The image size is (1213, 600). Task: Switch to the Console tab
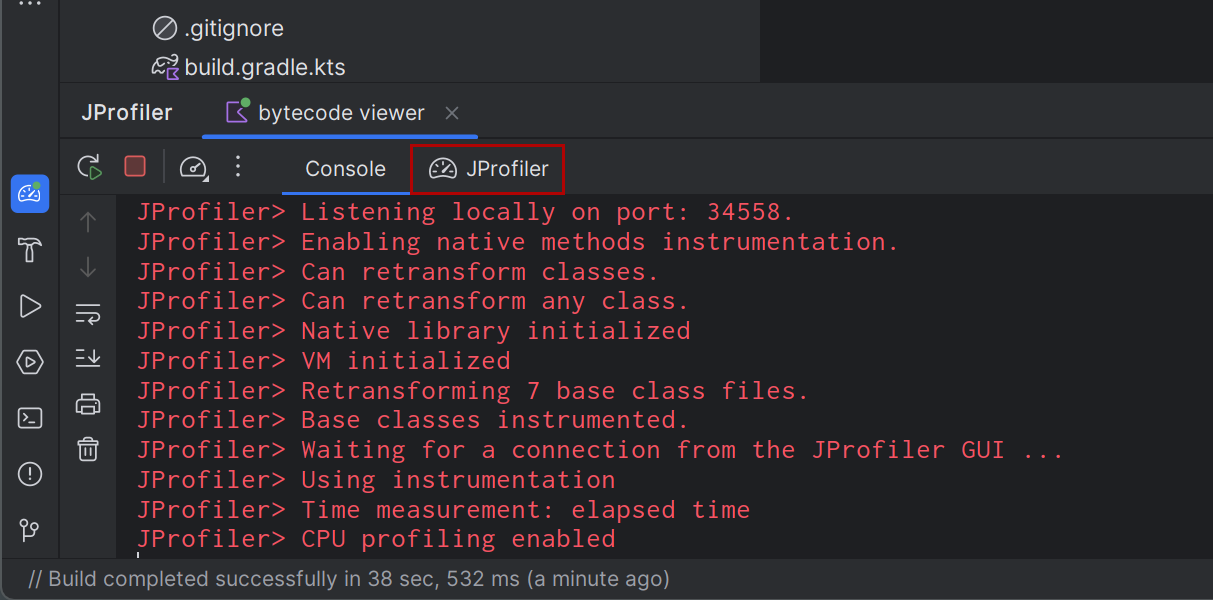click(345, 169)
